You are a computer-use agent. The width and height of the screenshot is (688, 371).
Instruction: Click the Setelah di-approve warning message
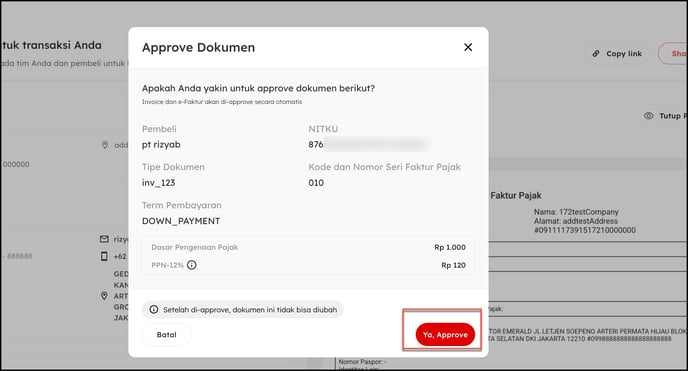pos(243,310)
